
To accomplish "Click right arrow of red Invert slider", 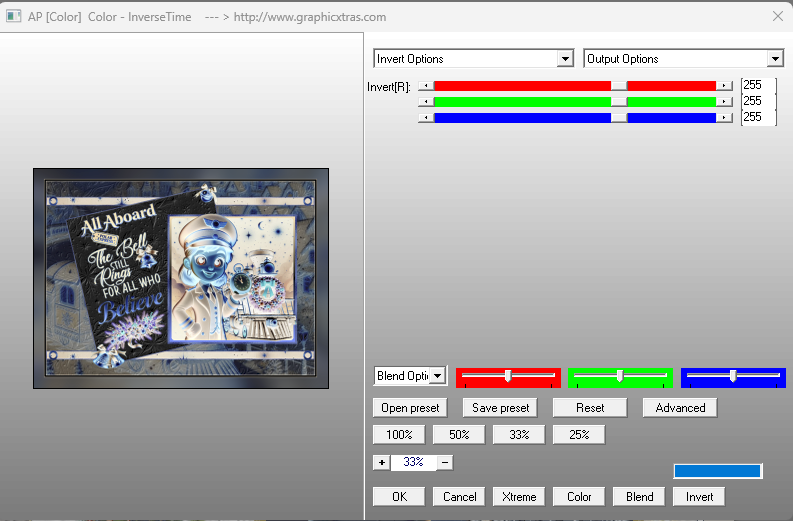I will (724, 86).
